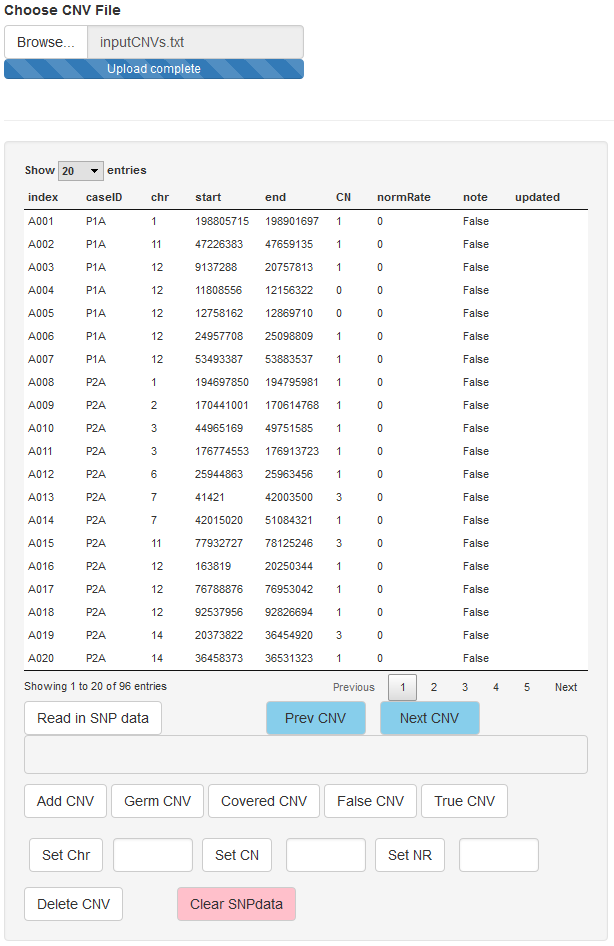This screenshot has width=614, height=946.
Task: Click Read in SNP data button
Action: tap(93, 718)
